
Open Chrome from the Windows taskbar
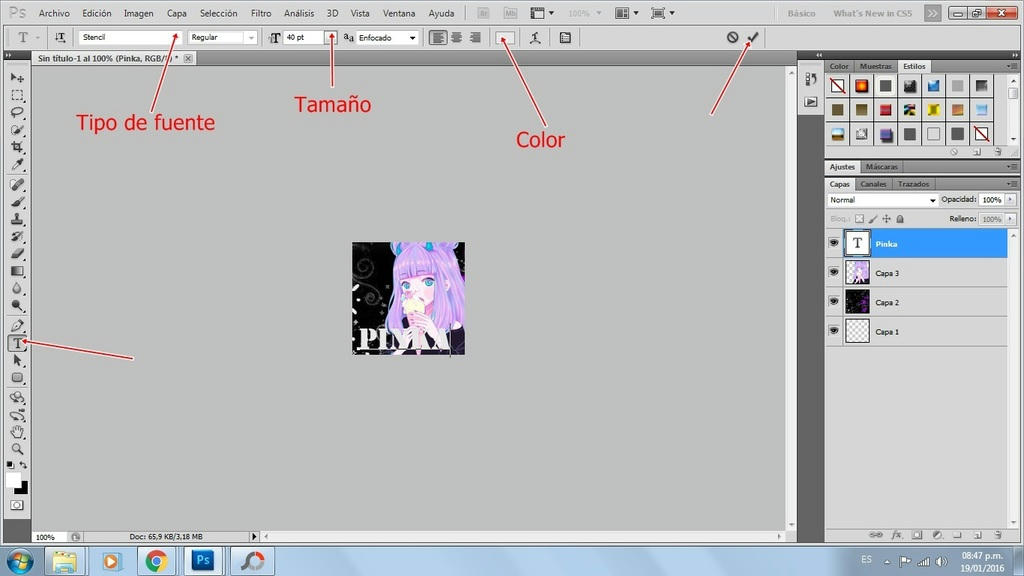click(156, 560)
